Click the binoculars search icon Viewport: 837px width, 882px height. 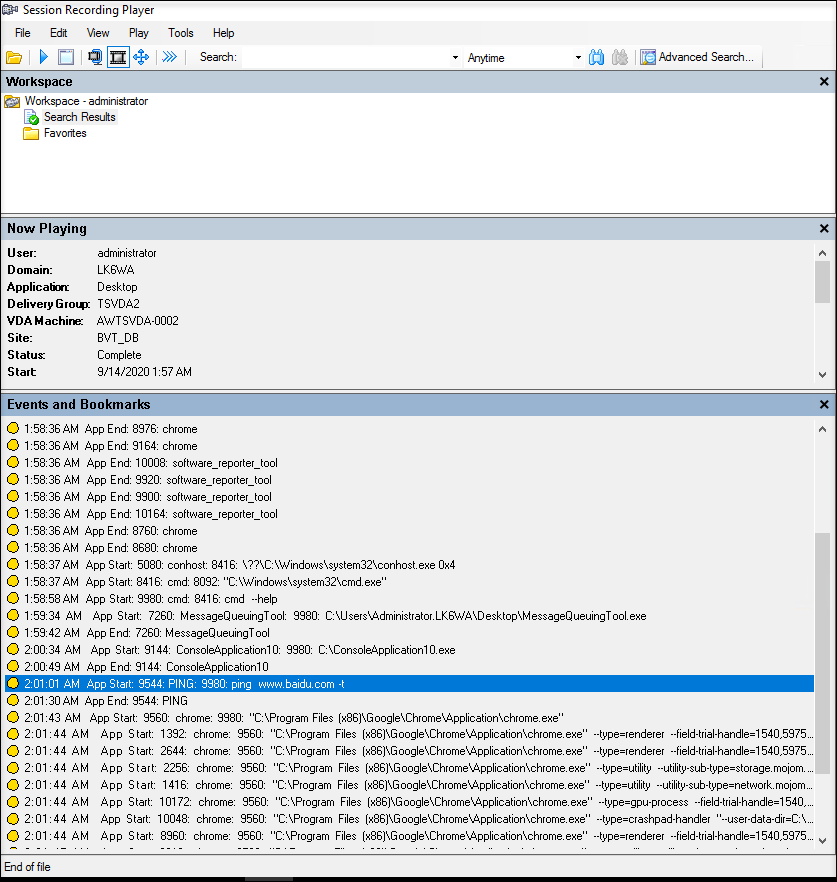(596, 57)
